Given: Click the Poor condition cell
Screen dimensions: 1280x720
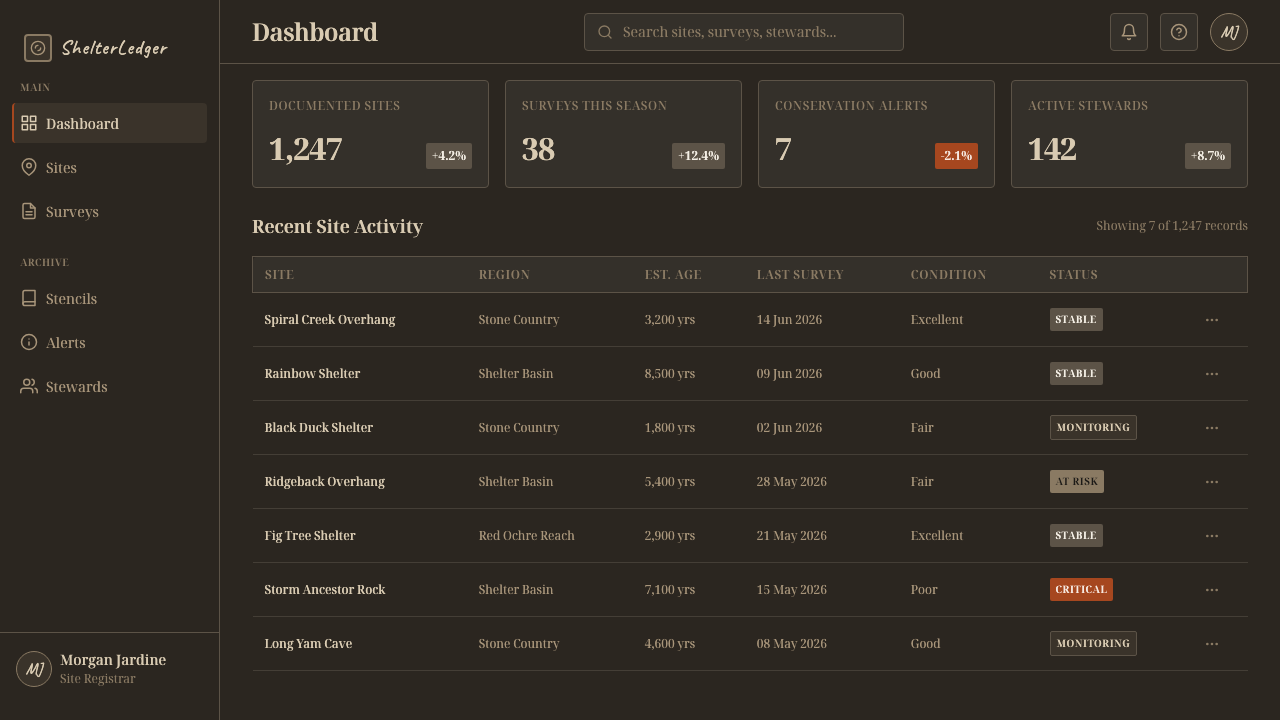Looking at the screenshot, I should (x=924, y=590).
